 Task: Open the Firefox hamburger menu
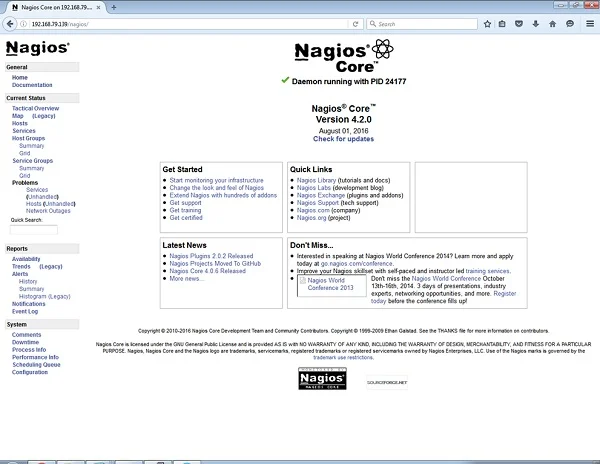(x=590, y=24)
